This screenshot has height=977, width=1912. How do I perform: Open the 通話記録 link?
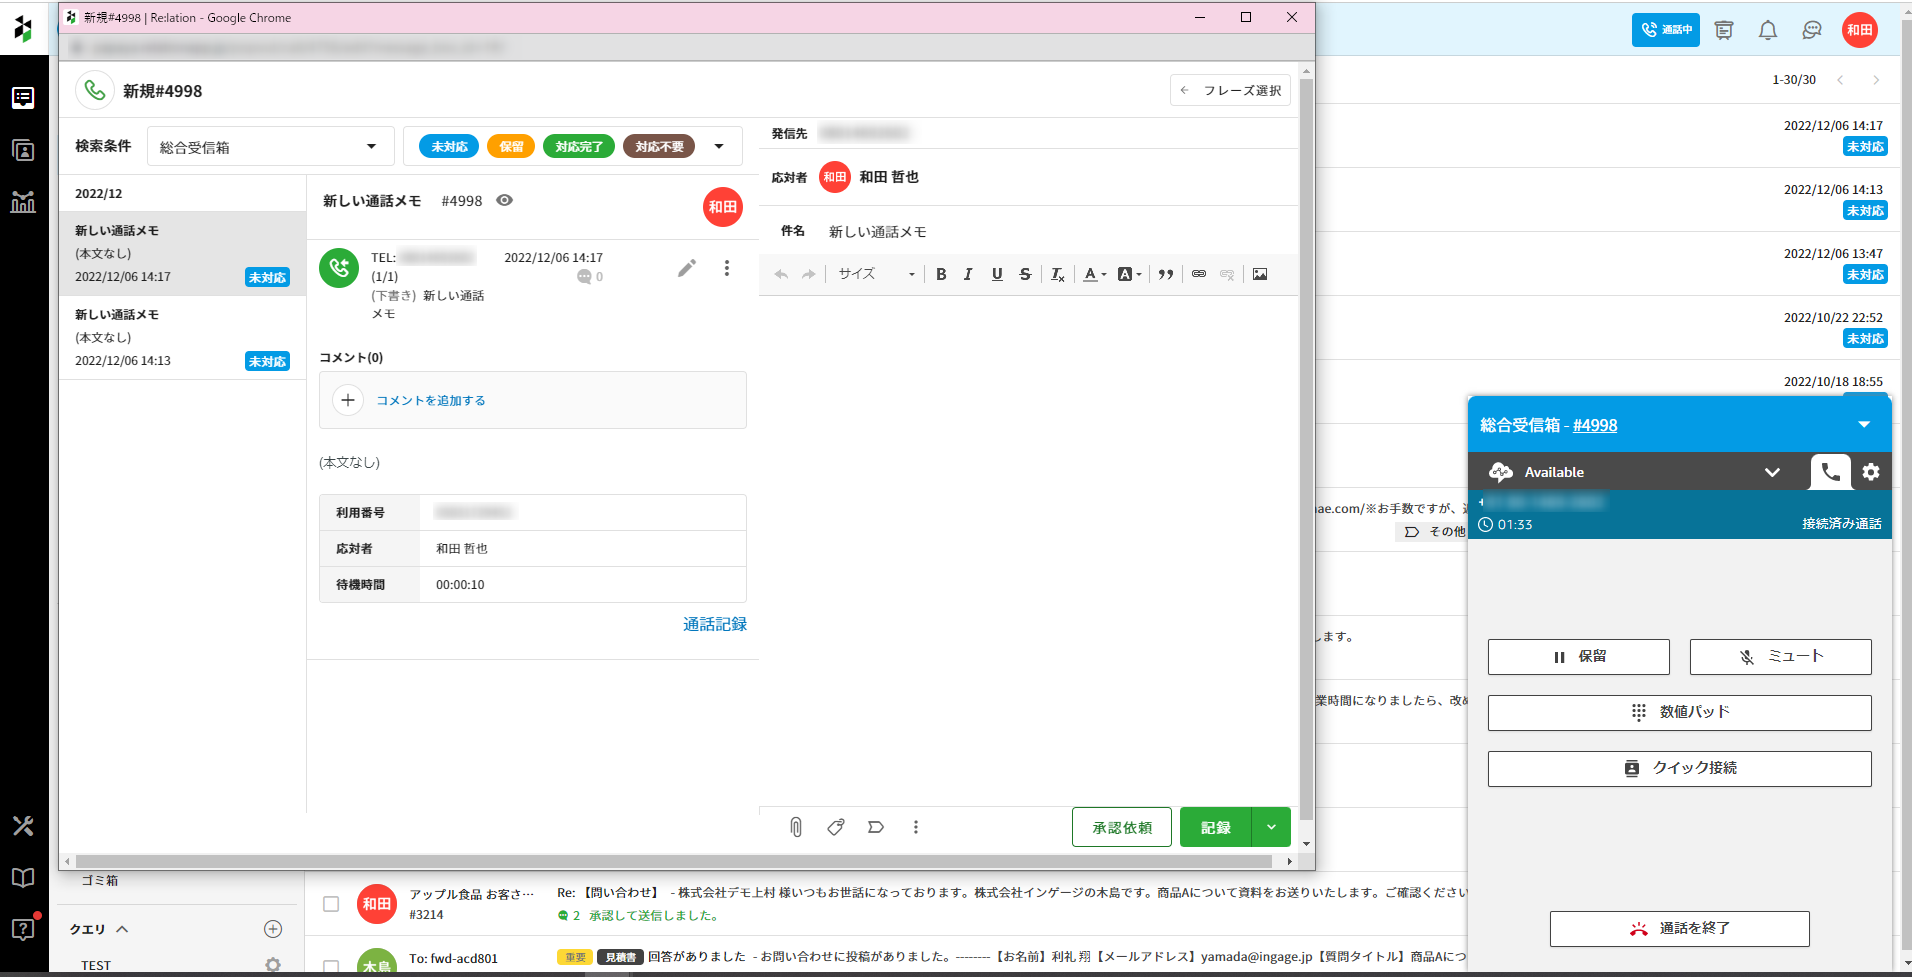(x=714, y=624)
